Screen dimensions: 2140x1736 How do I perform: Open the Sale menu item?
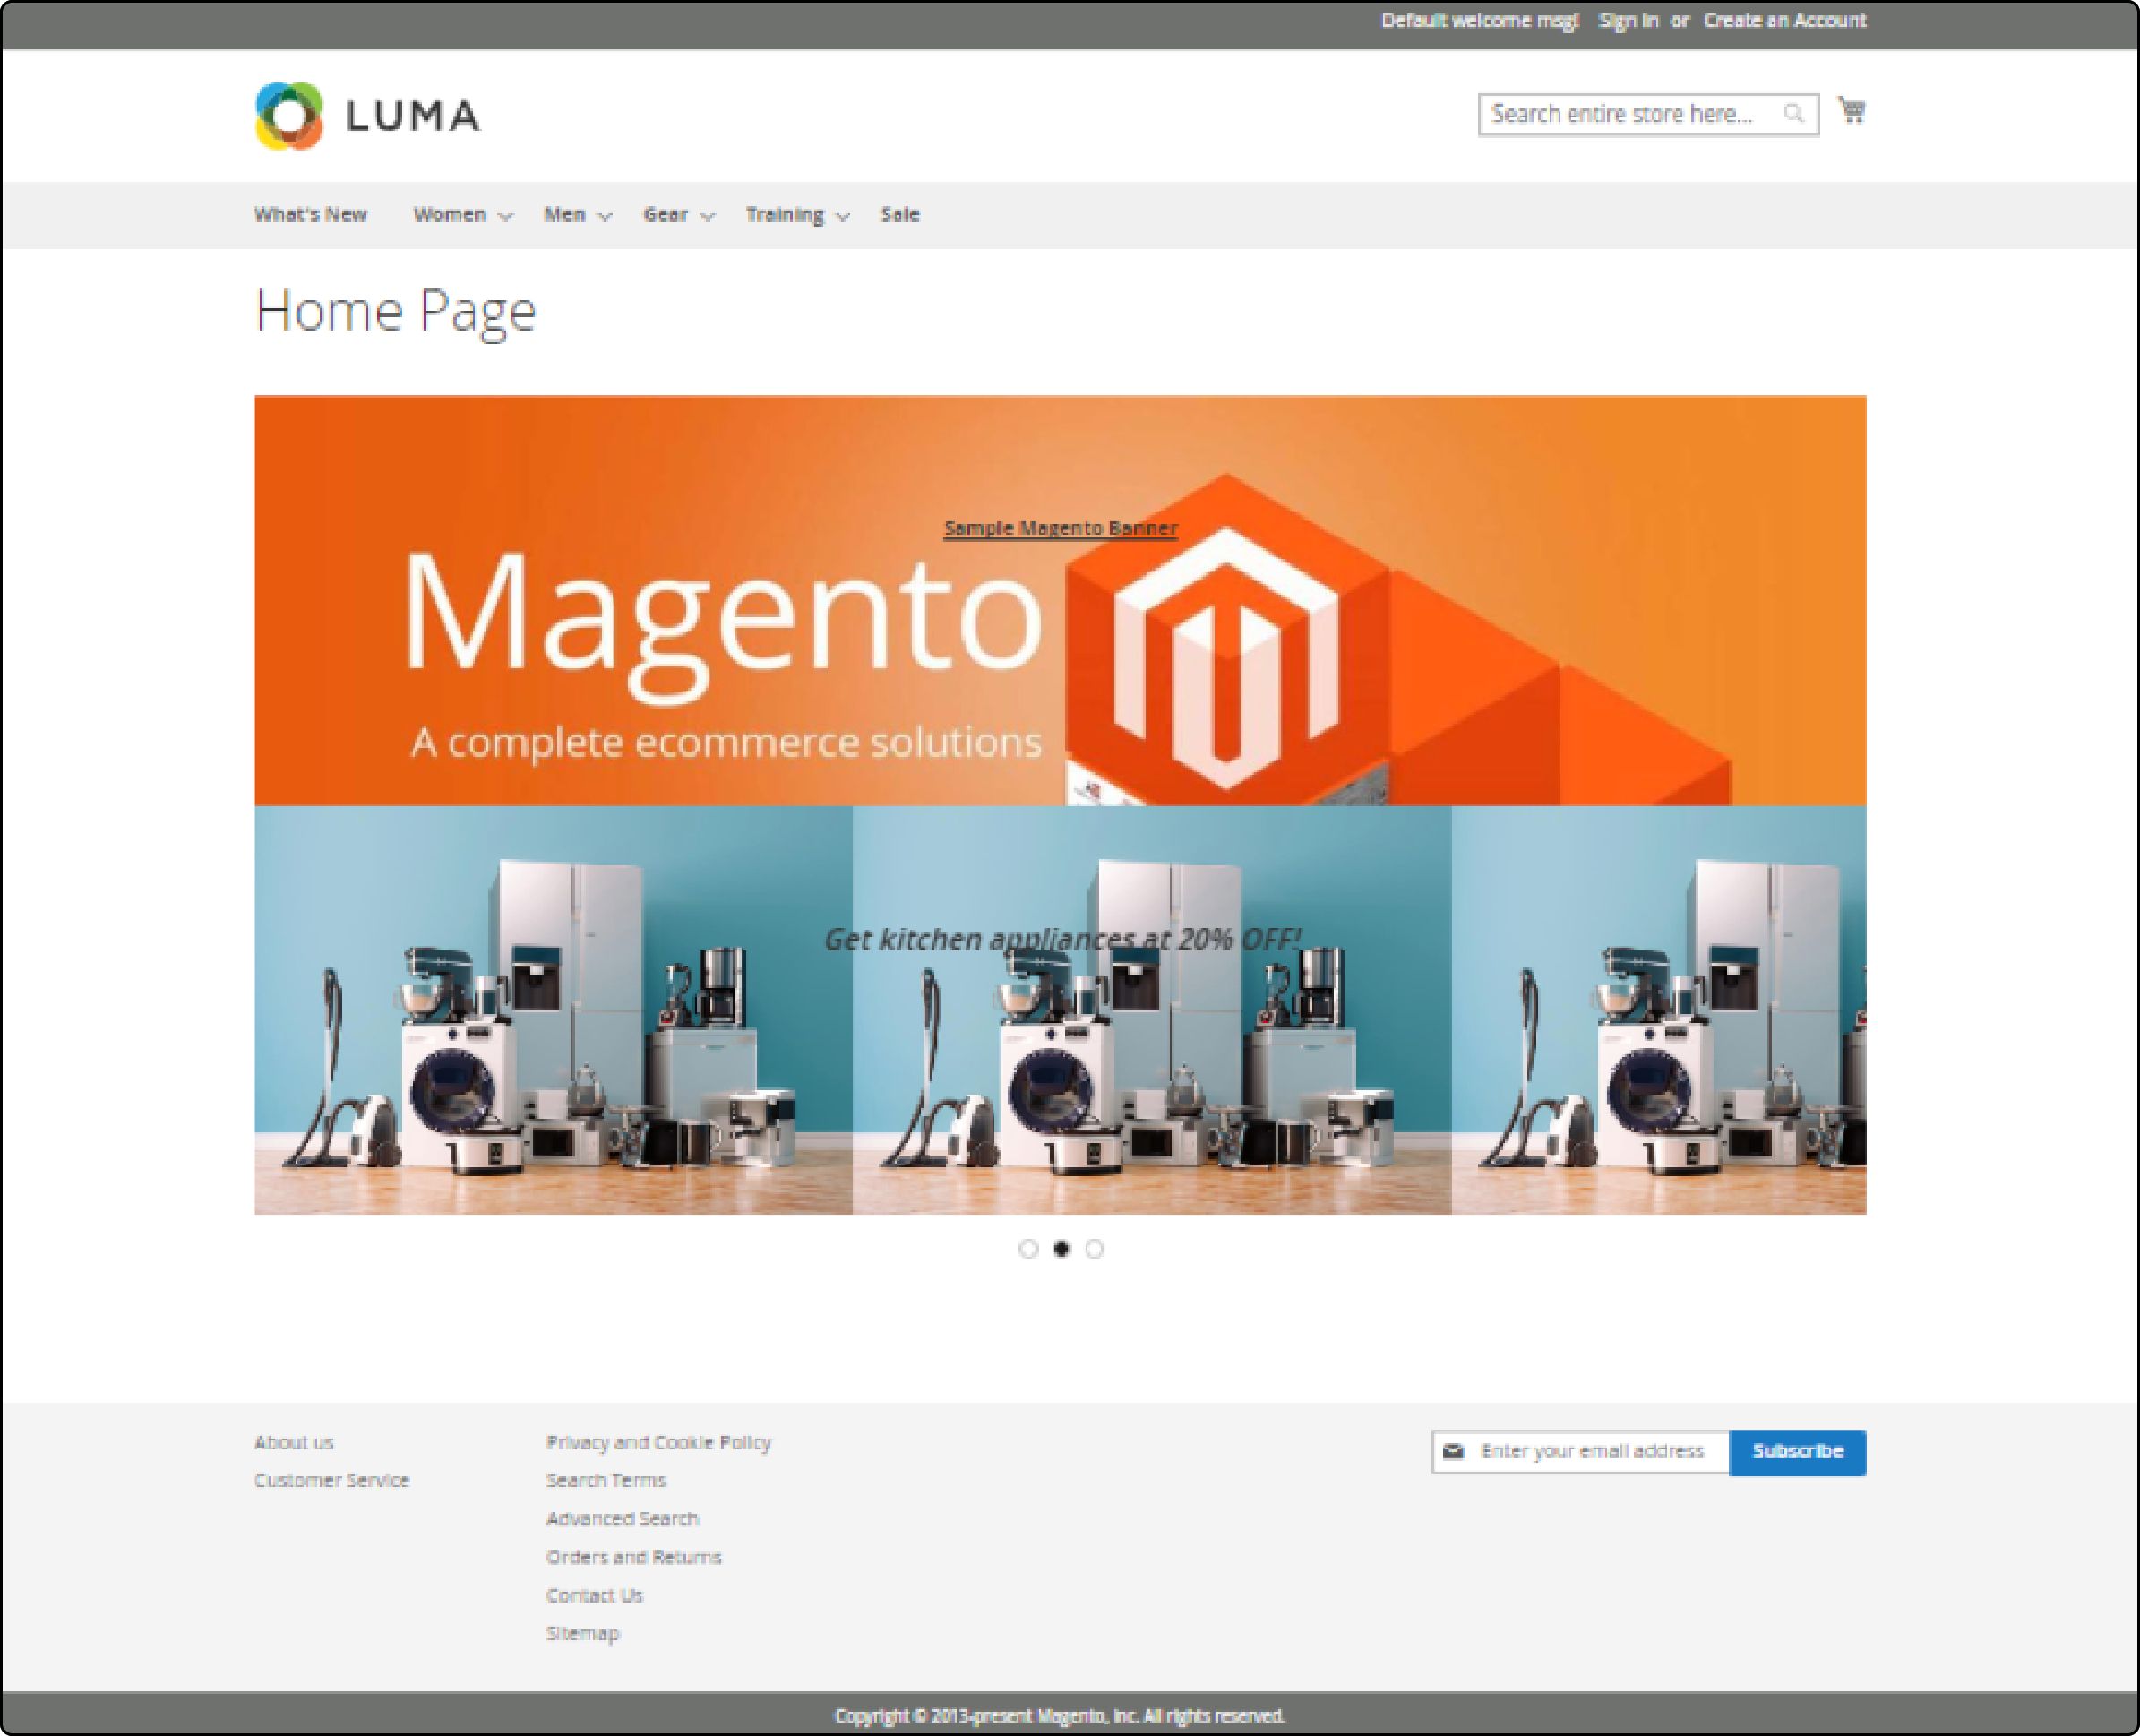pos(900,215)
